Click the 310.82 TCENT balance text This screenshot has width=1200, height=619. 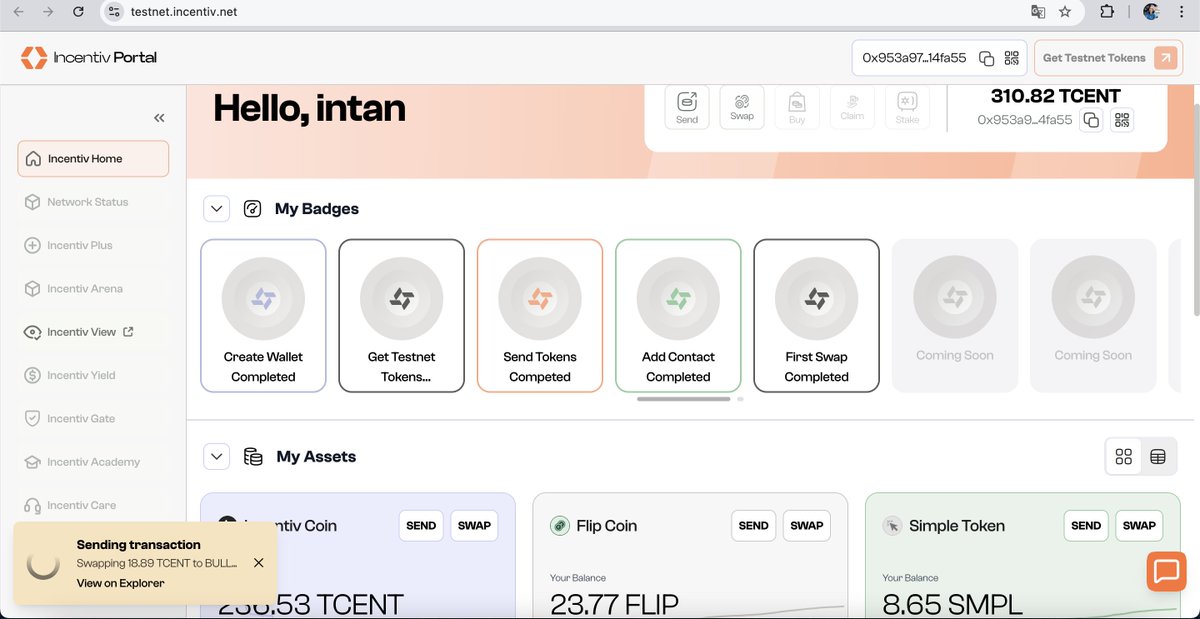click(x=1055, y=96)
